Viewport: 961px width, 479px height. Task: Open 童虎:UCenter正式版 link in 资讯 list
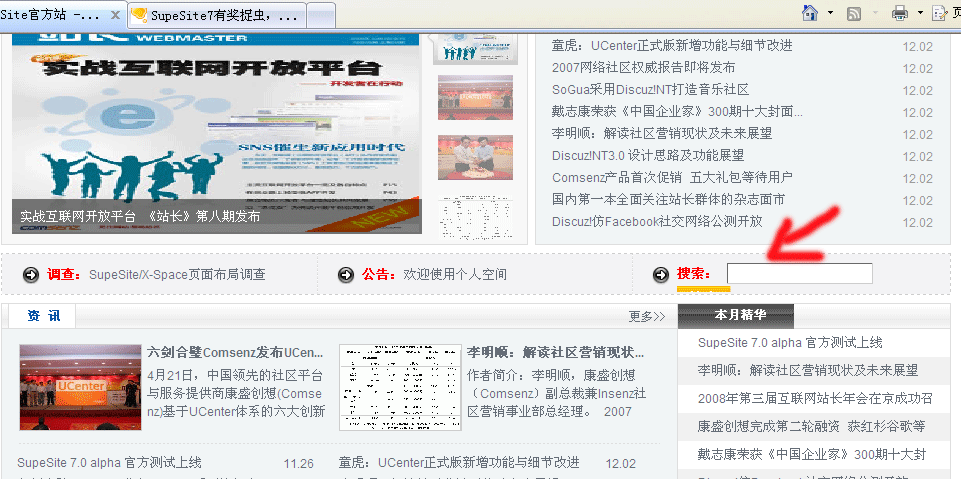(x=459, y=462)
